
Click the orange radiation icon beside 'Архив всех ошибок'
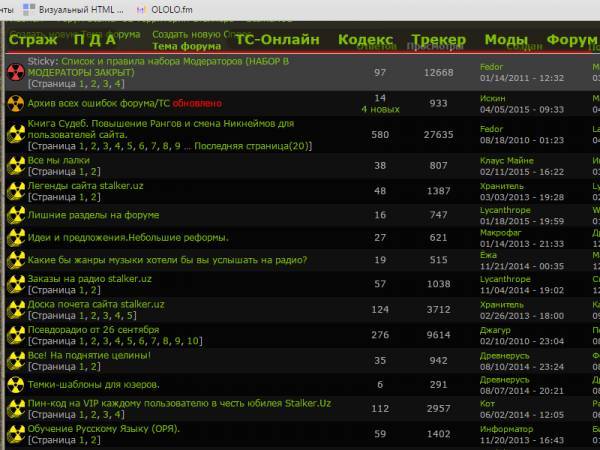[15, 103]
